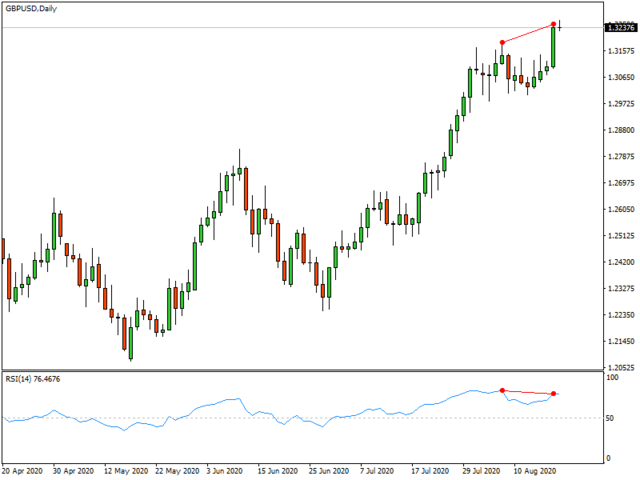This screenshot has height=480, width=640.
Task: Select the earlier red marker on price trendline
Action: (502, 42)
